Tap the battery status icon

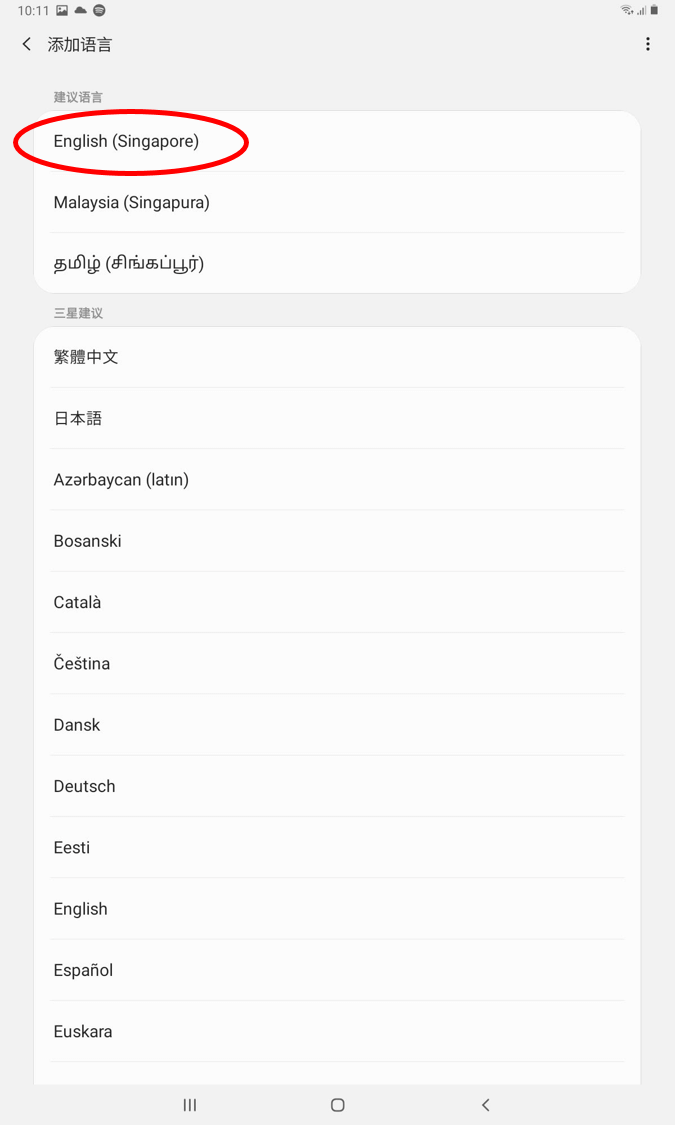(x=654, y=10)
